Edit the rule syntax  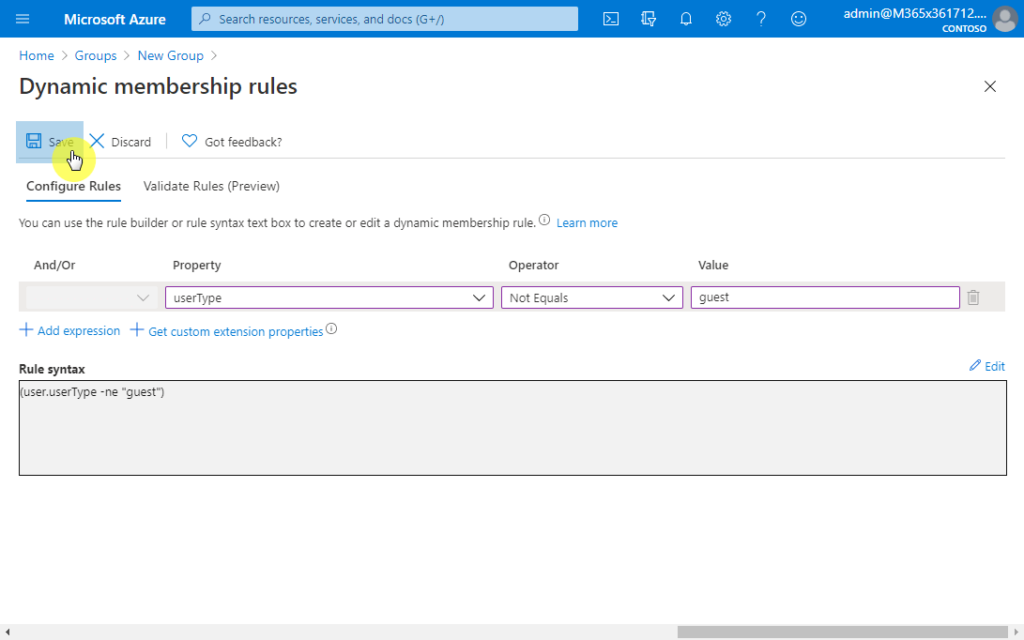987,366
